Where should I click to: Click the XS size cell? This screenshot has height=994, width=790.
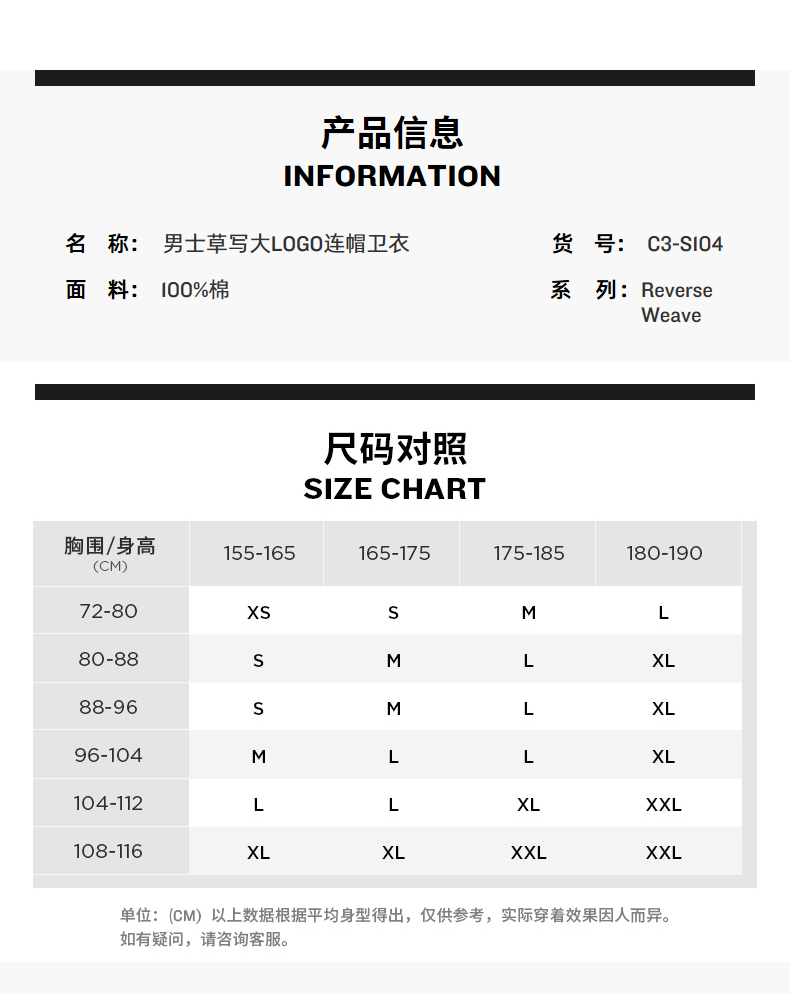tap(259, 612)
